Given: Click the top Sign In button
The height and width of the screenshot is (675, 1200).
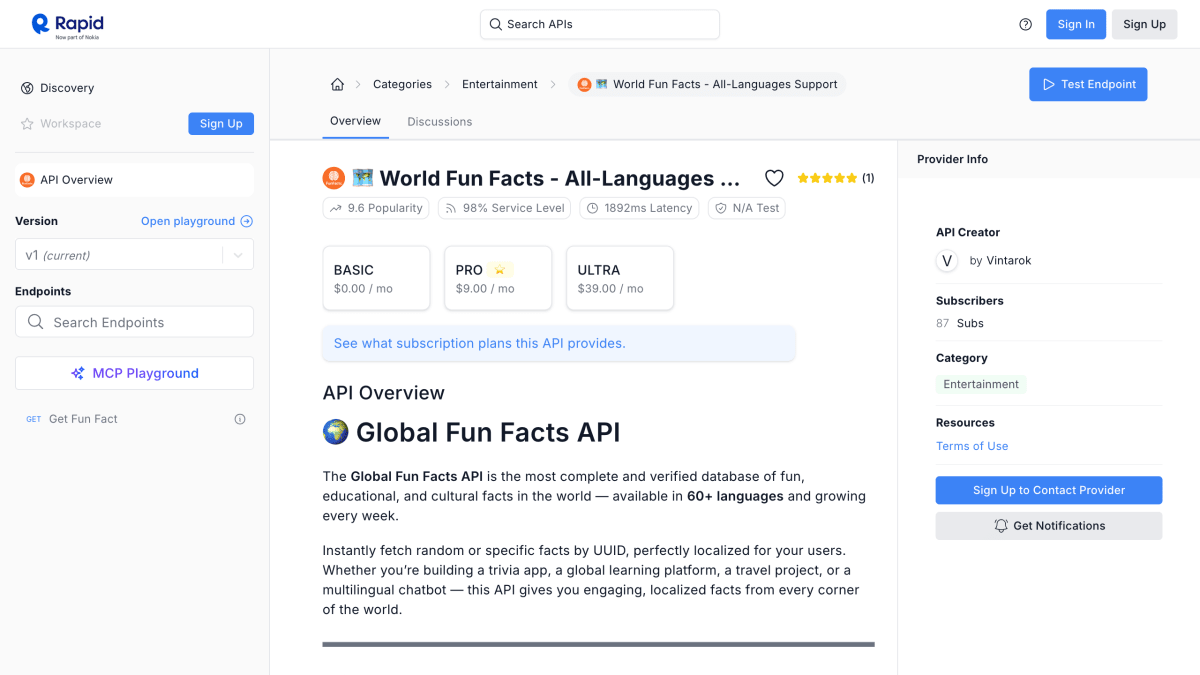Looking at the screenshot, I should point(1076,25).
